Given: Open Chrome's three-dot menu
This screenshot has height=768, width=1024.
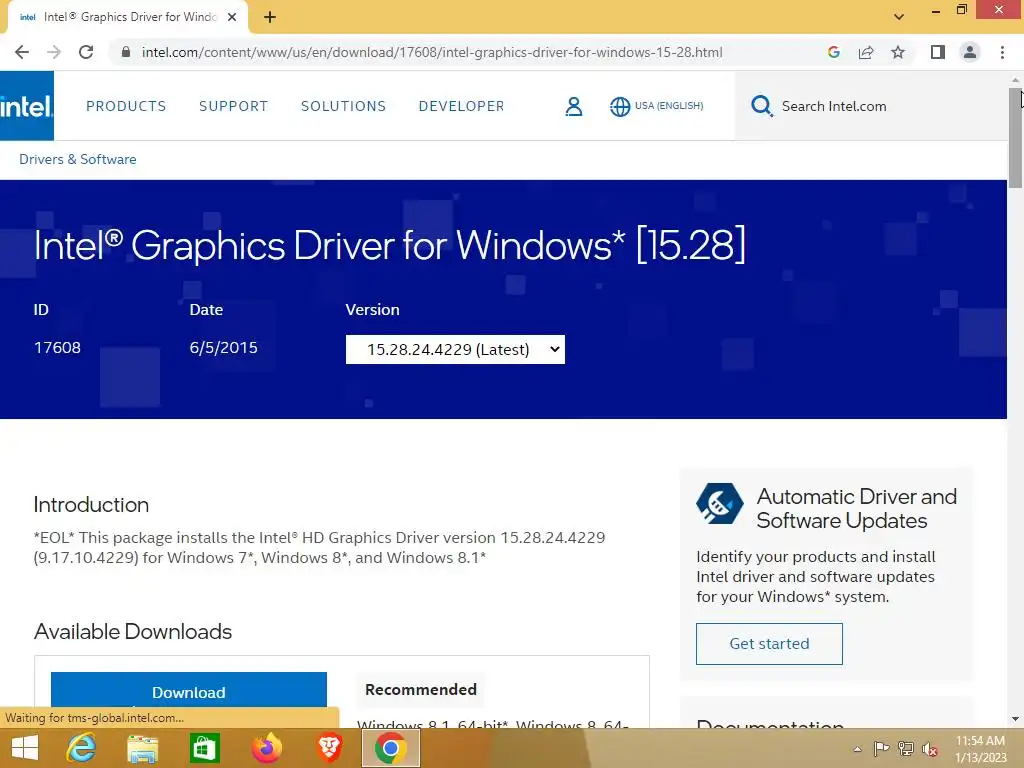Looking at the screenshot, I should click(1002, 52).
